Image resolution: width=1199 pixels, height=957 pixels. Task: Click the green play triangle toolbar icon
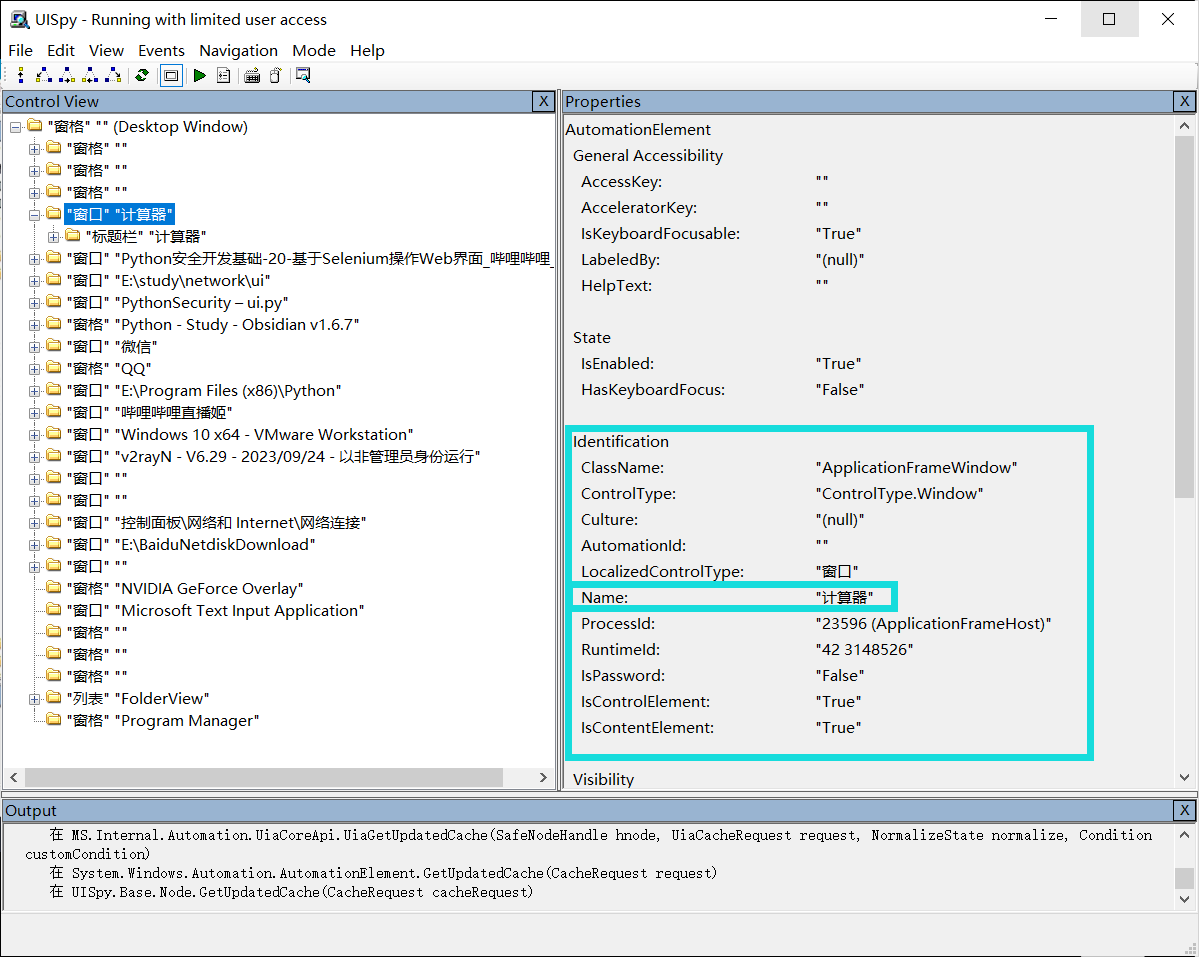(x=200, y=75)
